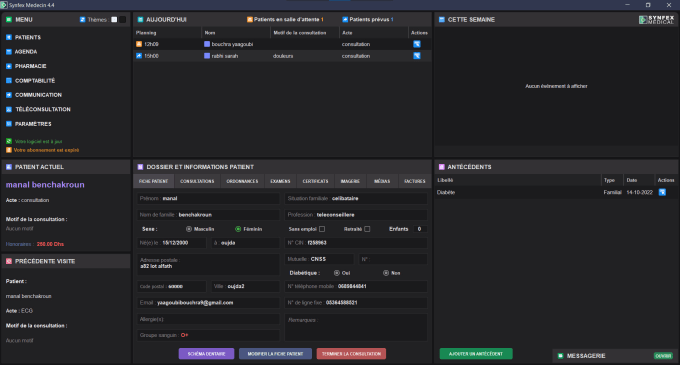Click the Diabète antecedent row label
Viewport: 680px width, 365px height.
[x=446, y=192]
